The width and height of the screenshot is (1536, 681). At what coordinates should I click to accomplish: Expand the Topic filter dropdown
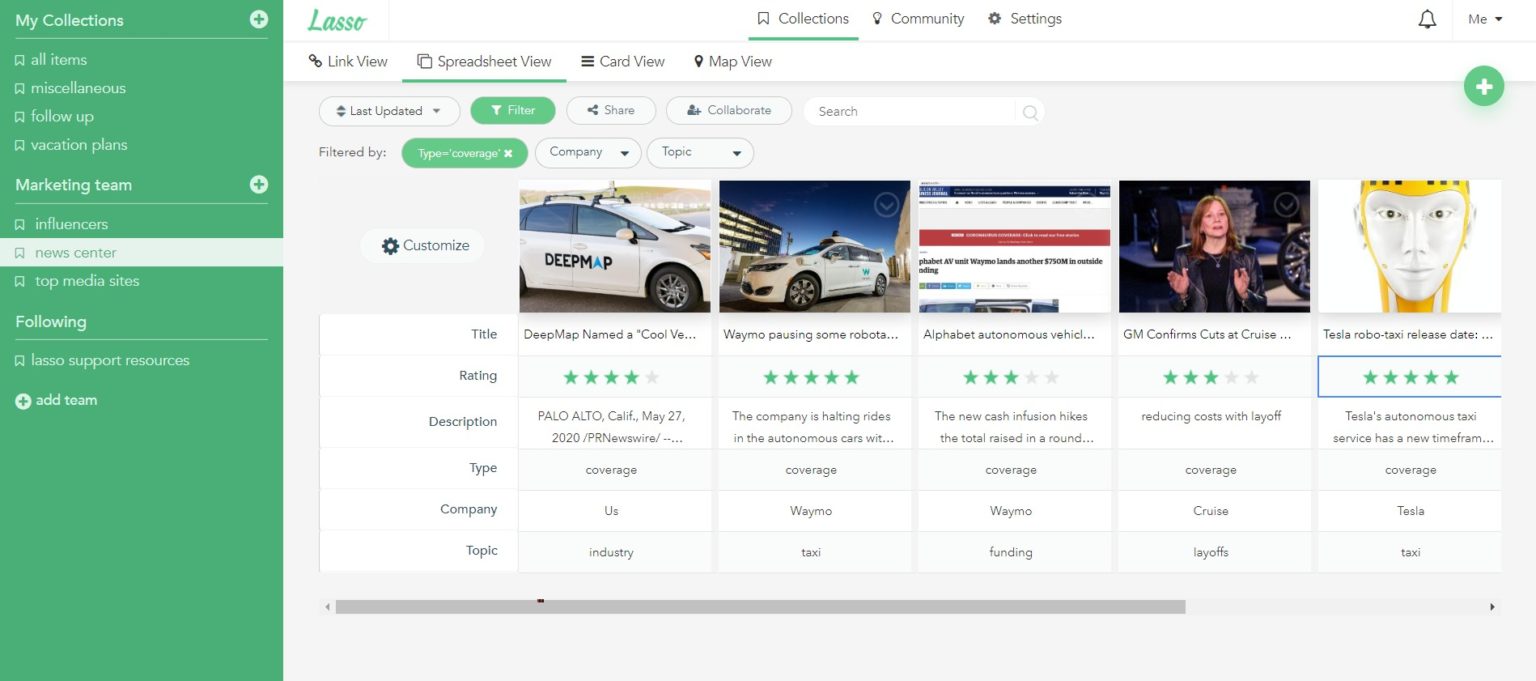699,152
